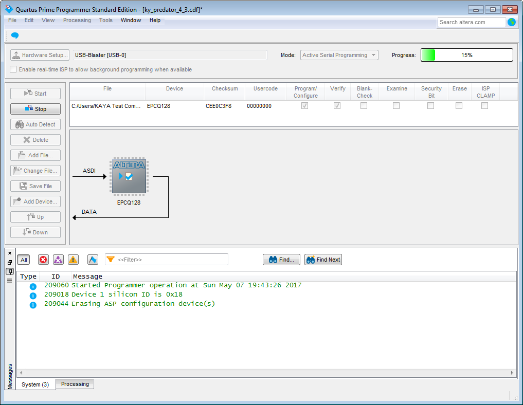Viewport: 523px width, 405px height.
Task: Open the Tools menu
Action: (x=105, y=20)
